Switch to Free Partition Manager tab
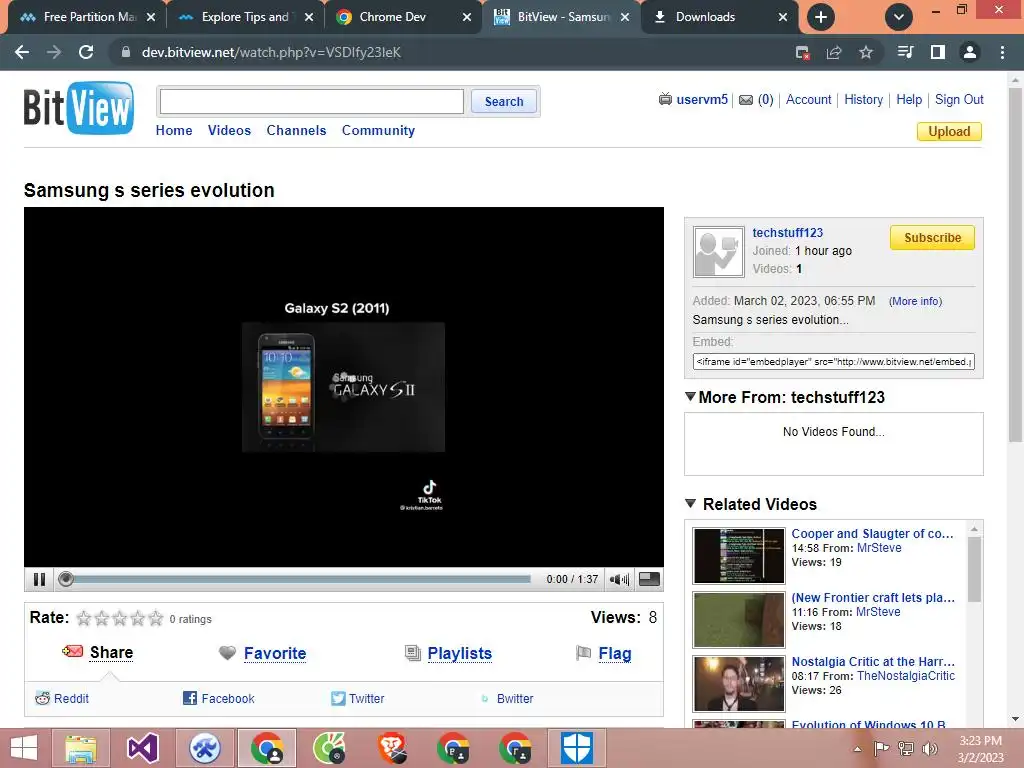 (88, 17)
